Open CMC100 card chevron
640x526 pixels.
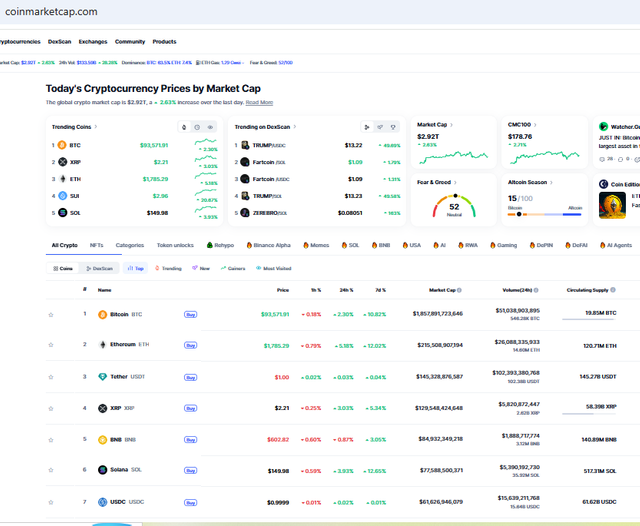coord(535,124)
